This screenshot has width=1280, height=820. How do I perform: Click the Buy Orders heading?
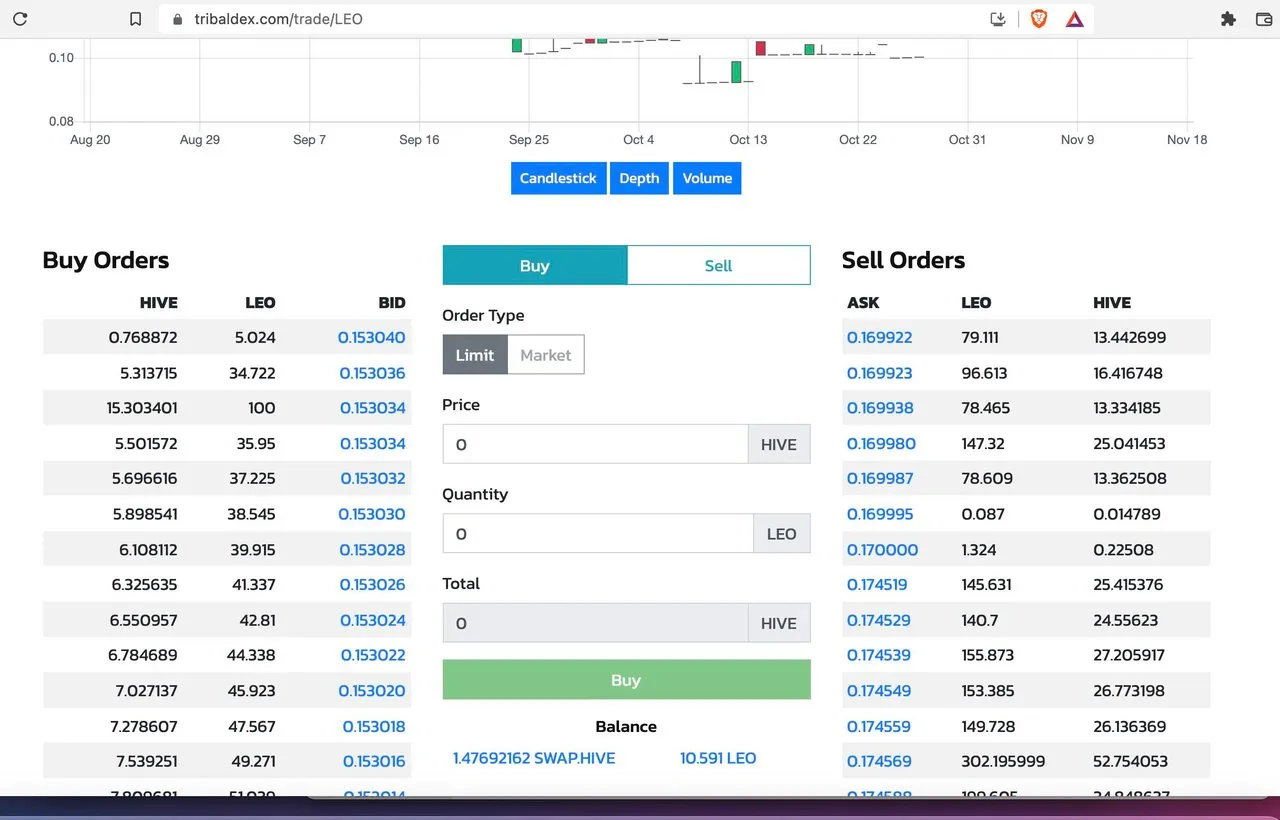click(106, 260)
